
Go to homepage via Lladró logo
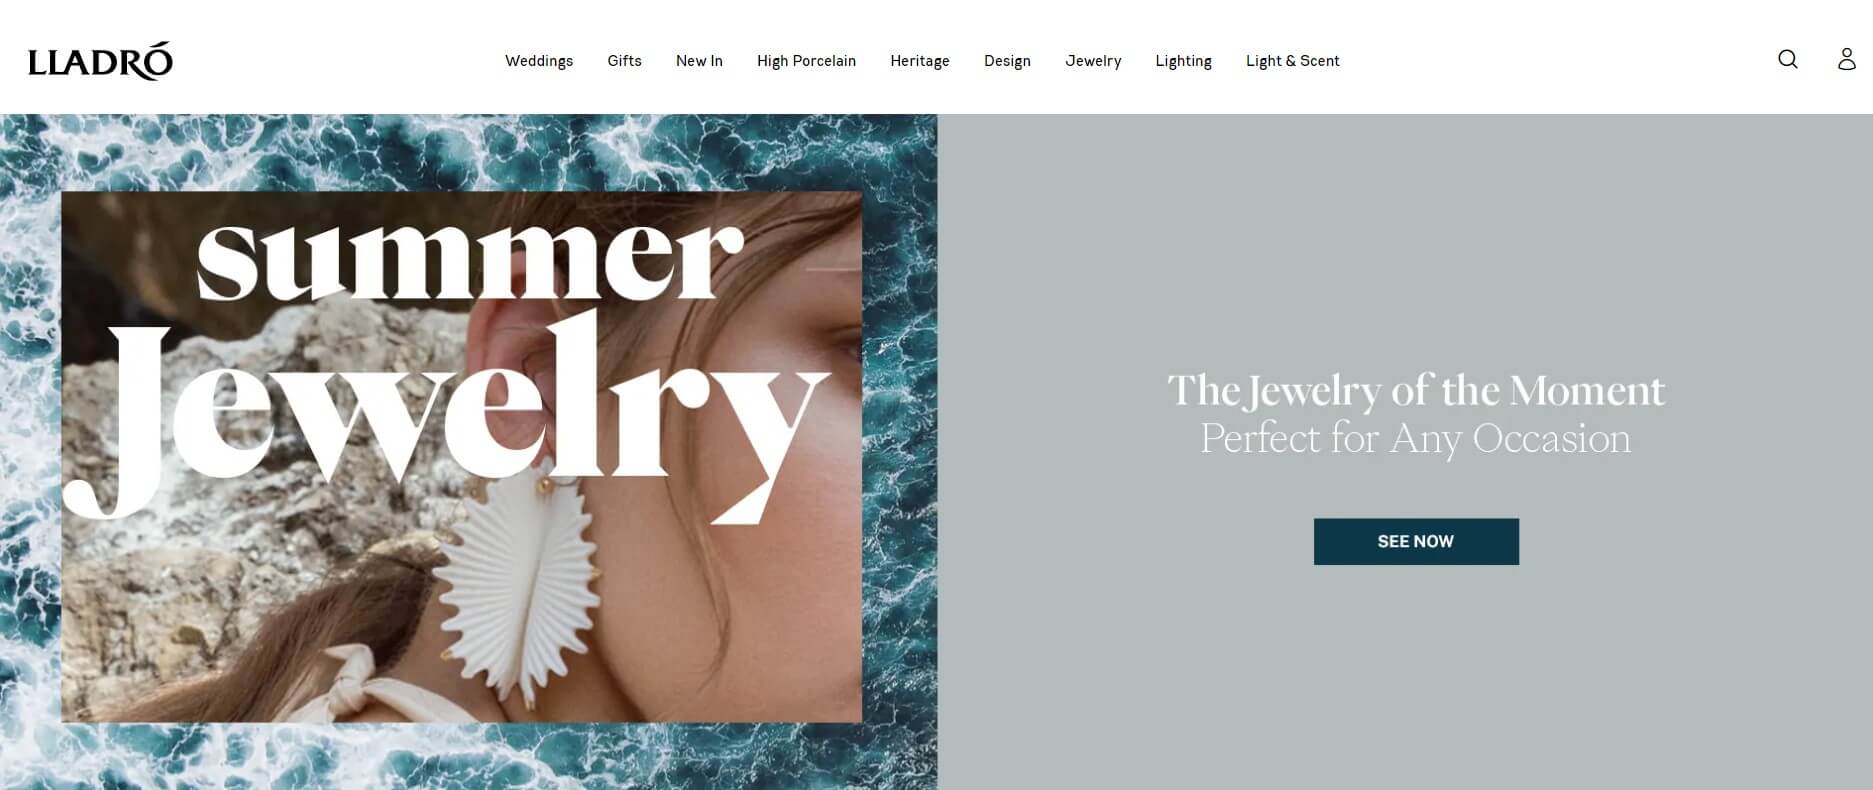(x=100, y=61)
